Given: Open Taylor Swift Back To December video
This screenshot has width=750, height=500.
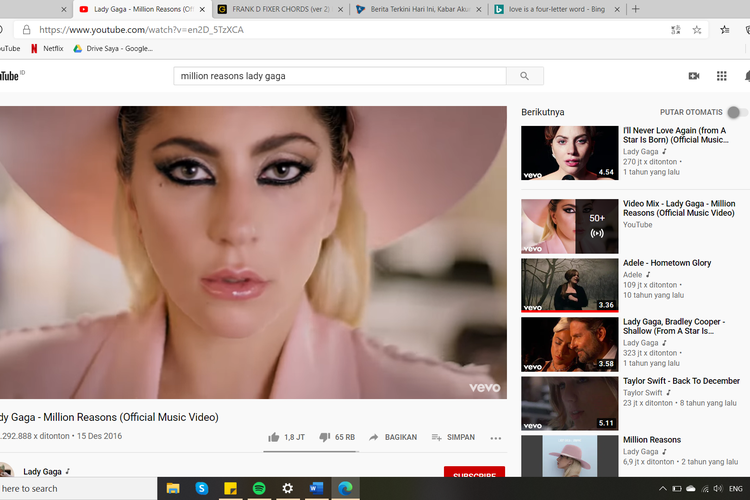Looking at the screenshot, I should pyautogui.click(x=681, y=381).
